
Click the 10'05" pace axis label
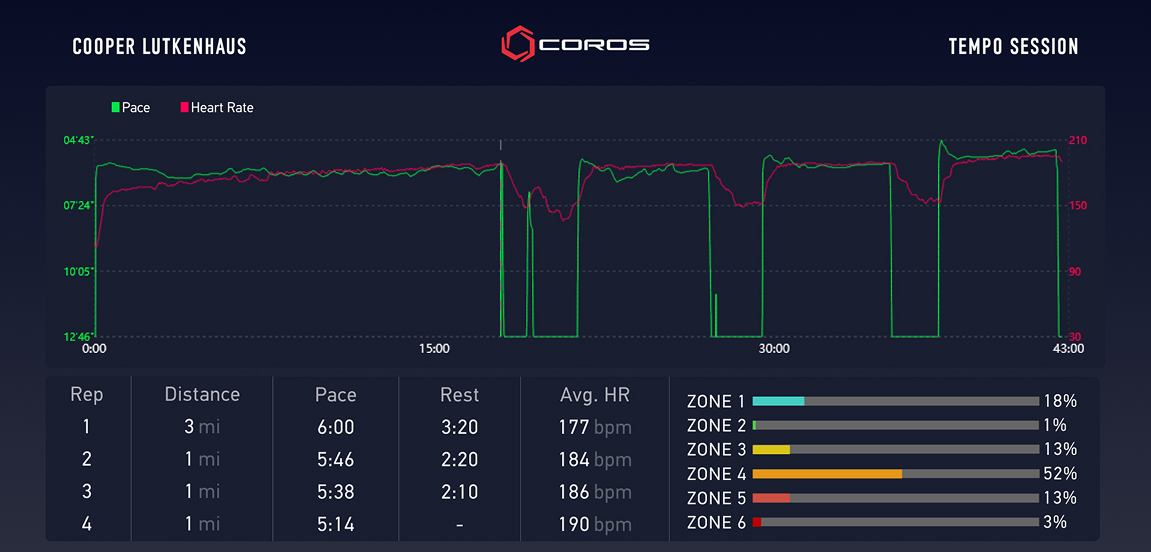coord(81,272)
